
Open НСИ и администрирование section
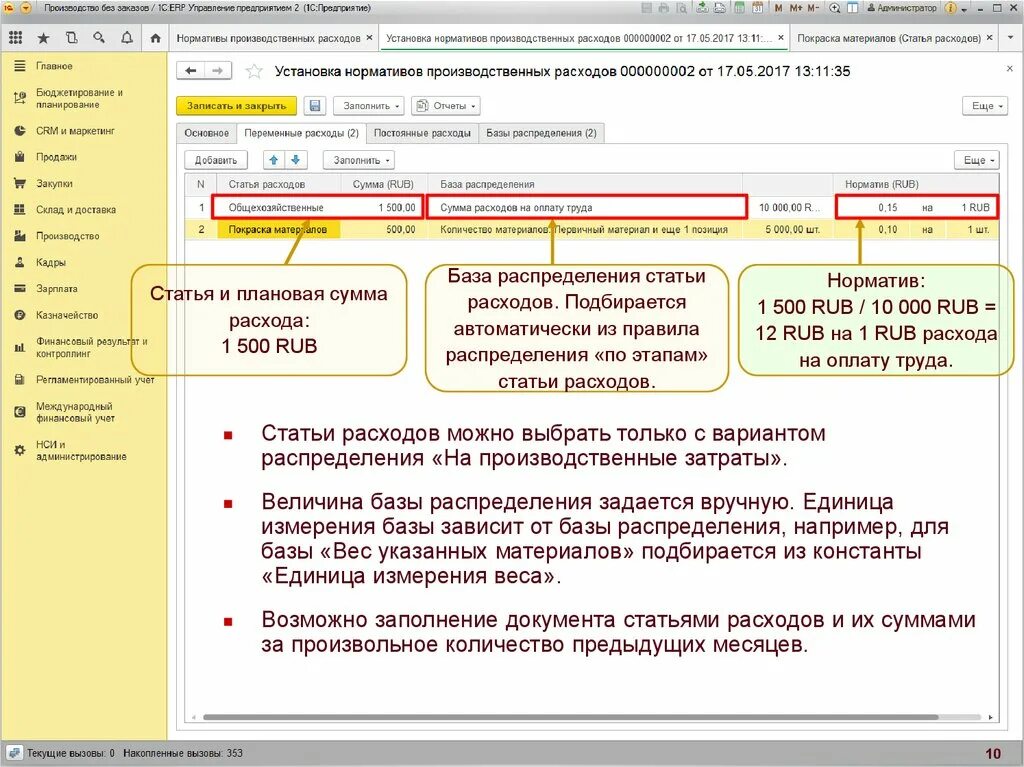tap(81, 450)
